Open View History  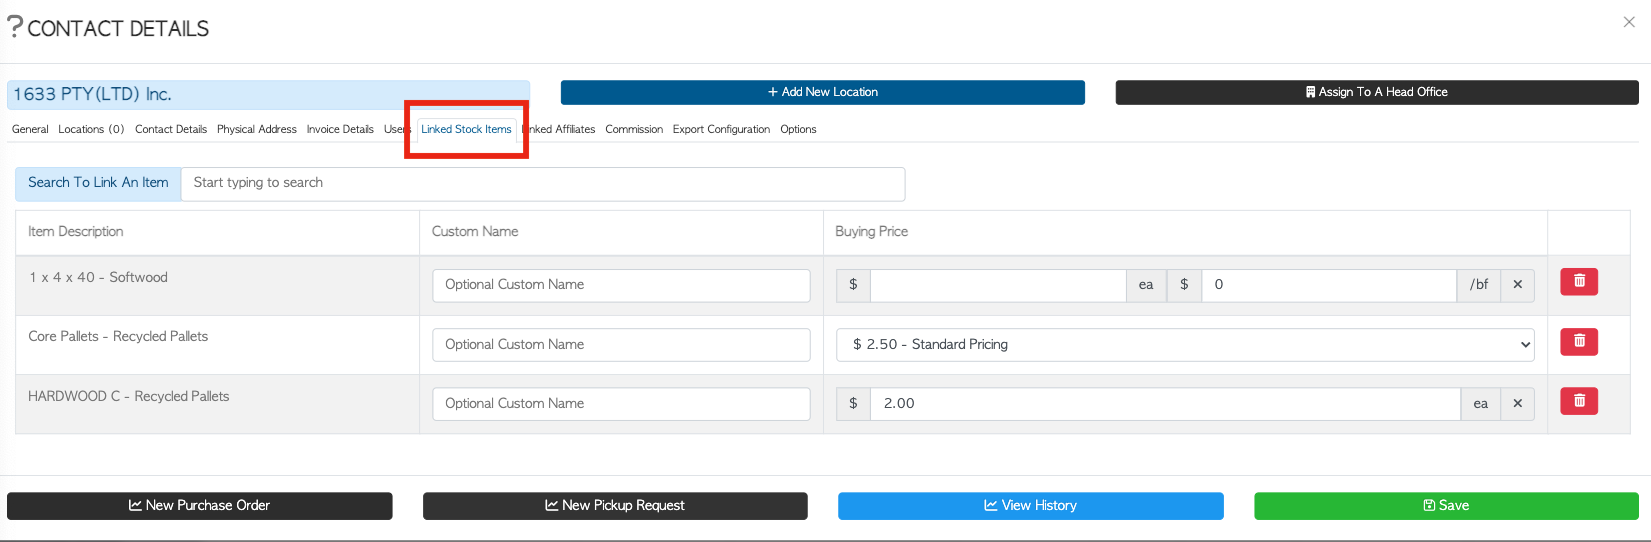[x=1031, y=506]
